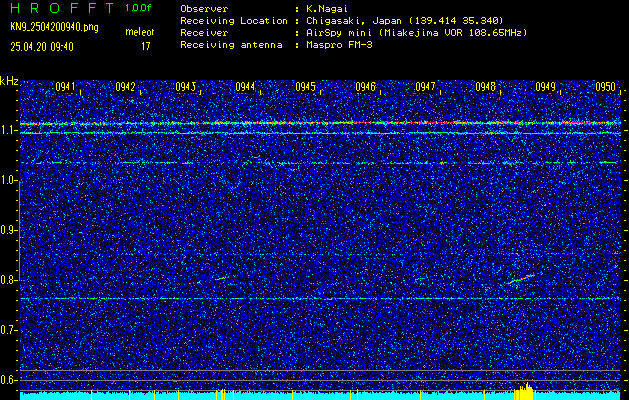
Task: Click the meteor echo streak near 0948
Action: [521, 279]
